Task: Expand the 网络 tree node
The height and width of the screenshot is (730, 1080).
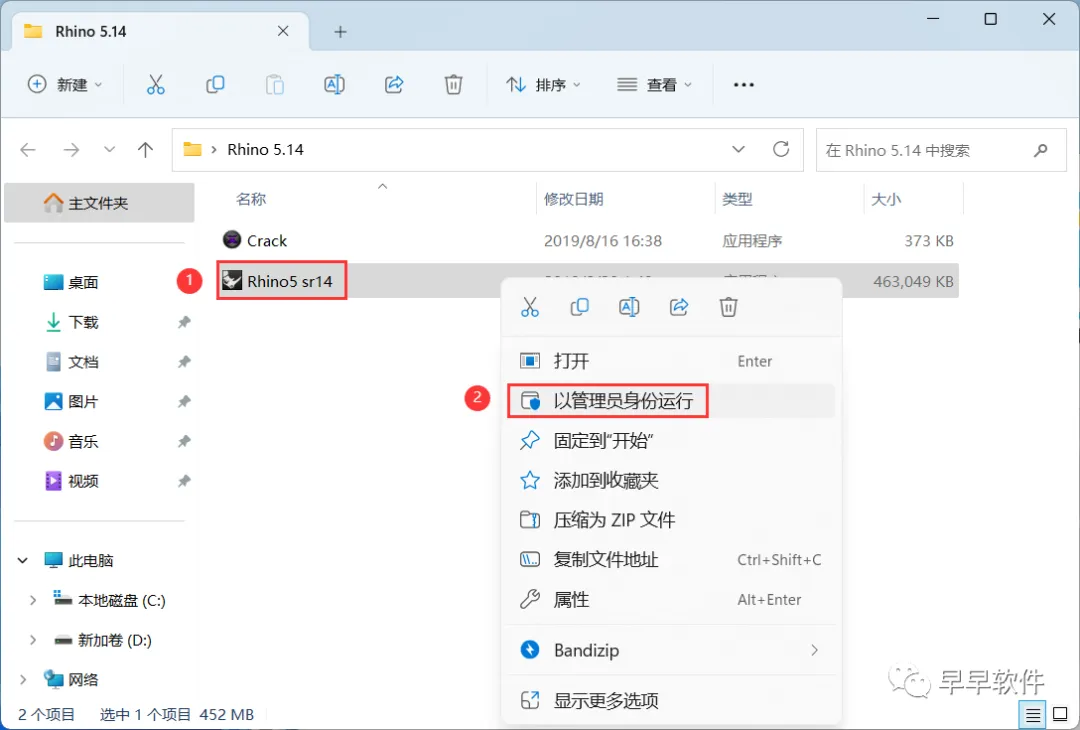Action: click(x=23, y=680)
